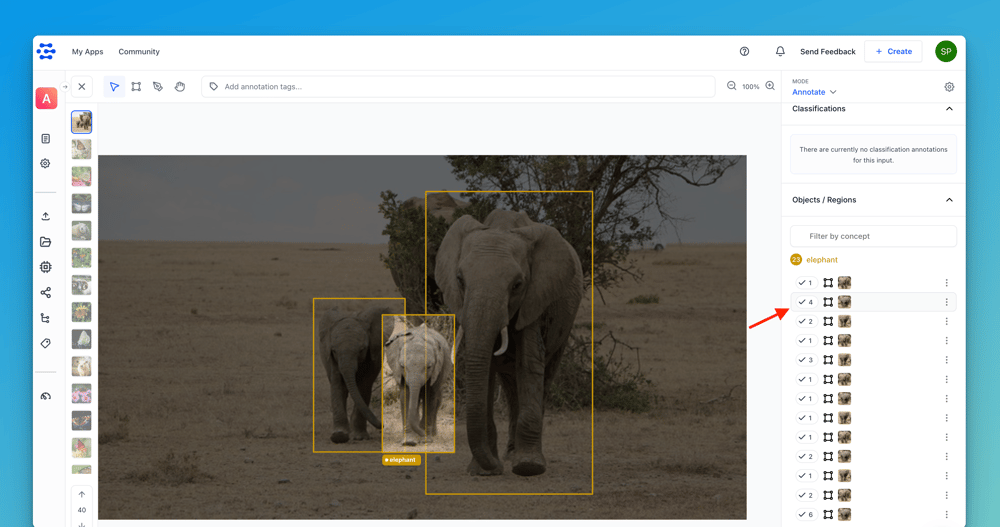Collapse the Objects / Regions section
Screen dimensions: 1000x527
(x=949, y=200)
